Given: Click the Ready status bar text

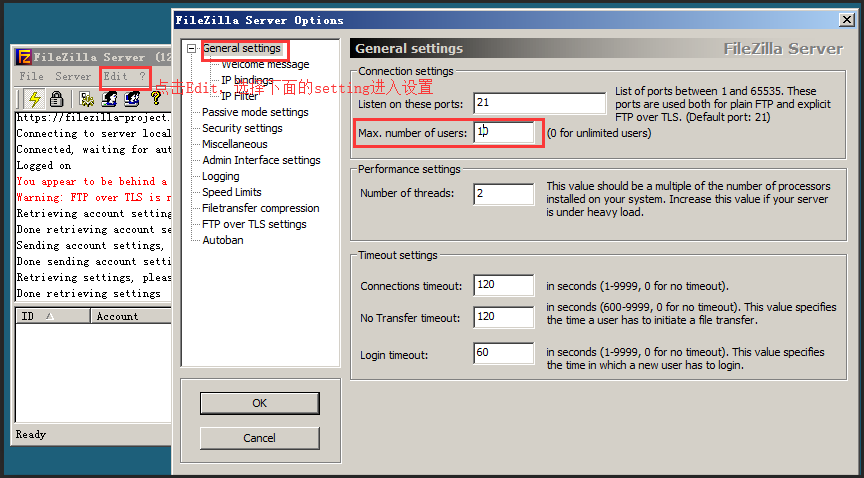Looking at the screenshot, I should 31,434.
